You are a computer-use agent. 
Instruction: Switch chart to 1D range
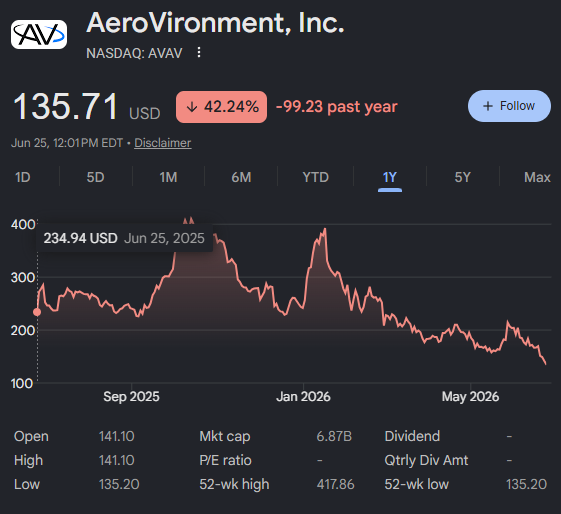click(x=23, y=177)
